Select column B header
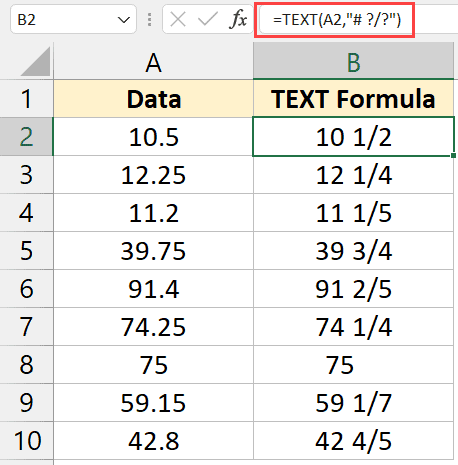The width and height of the screenshot is (458, 465). coord(353,62)
